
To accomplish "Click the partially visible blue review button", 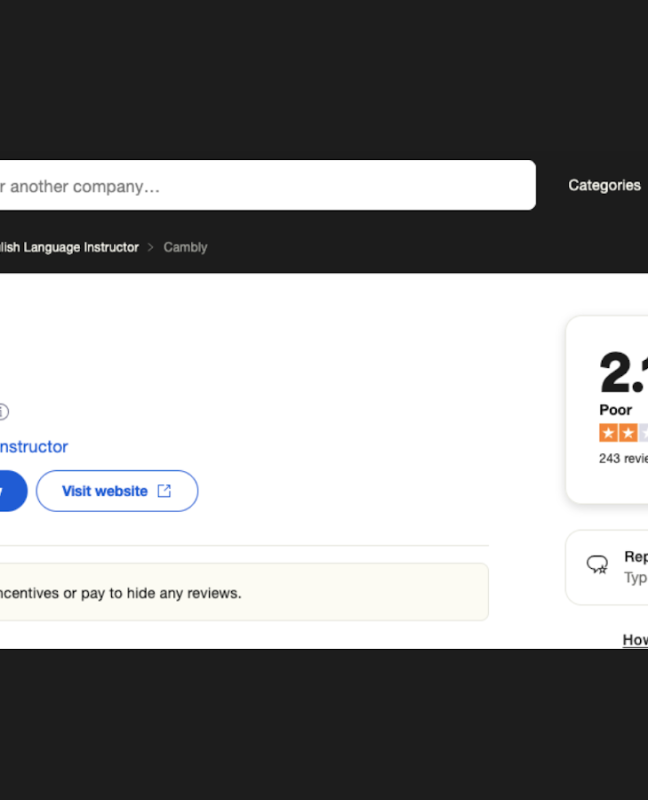I will (13, 491).
